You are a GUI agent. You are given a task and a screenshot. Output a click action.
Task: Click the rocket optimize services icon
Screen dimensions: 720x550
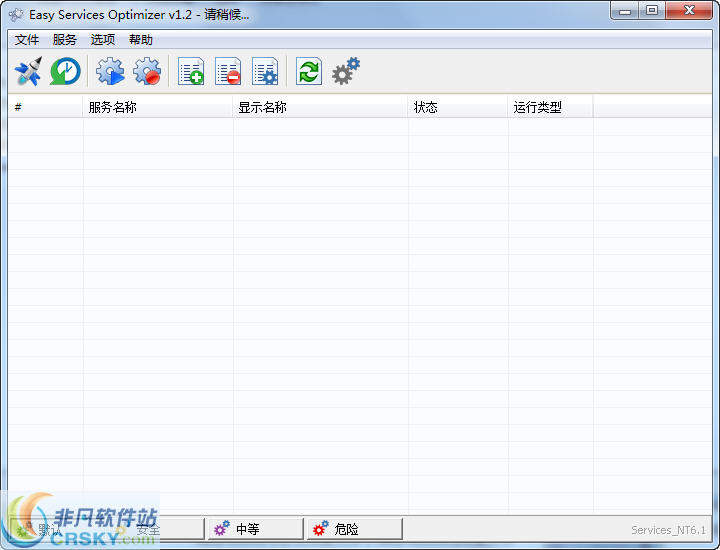pos(28,71)
